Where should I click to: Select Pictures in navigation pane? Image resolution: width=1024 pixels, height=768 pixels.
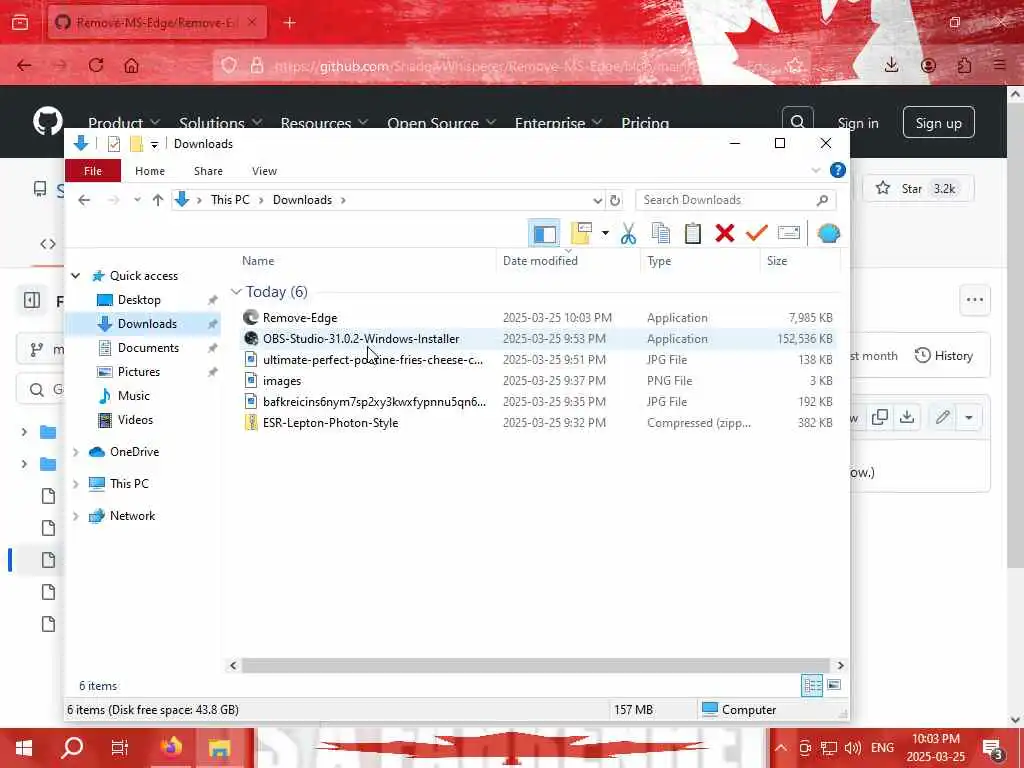(x=138, y=372)
